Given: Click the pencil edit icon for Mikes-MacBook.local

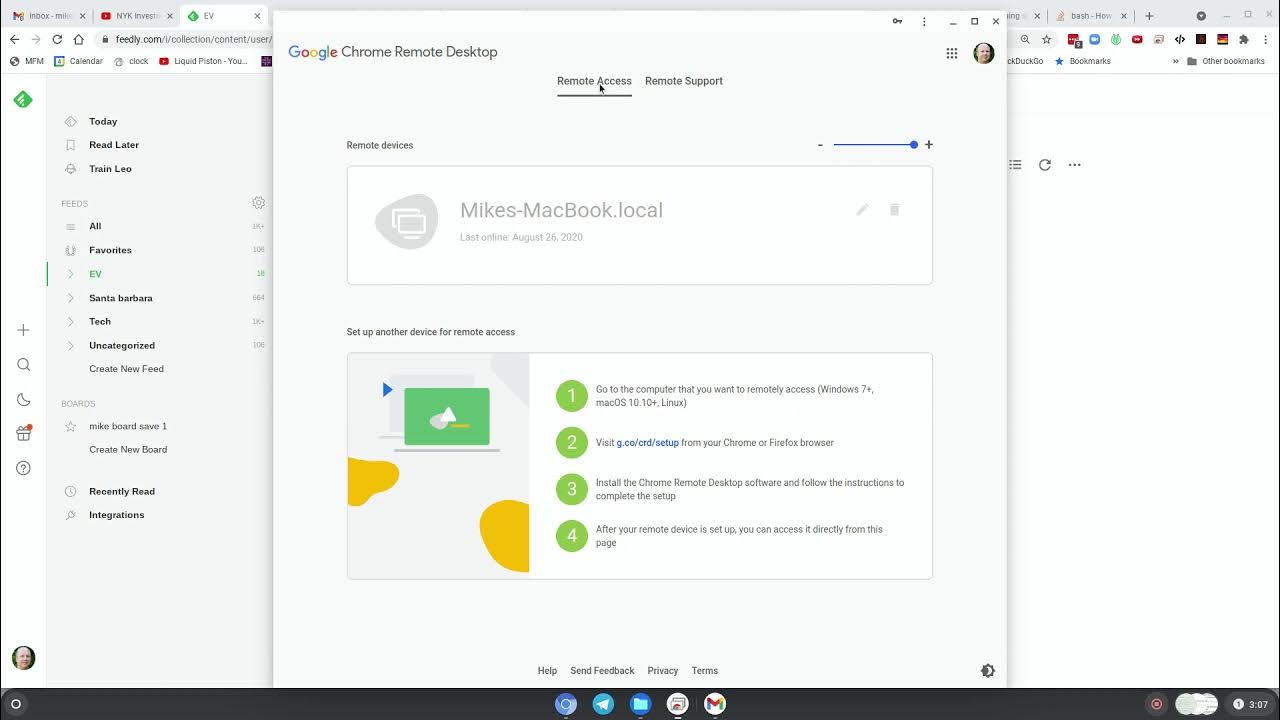Looking at the screenshot, I should coord(862,210).
